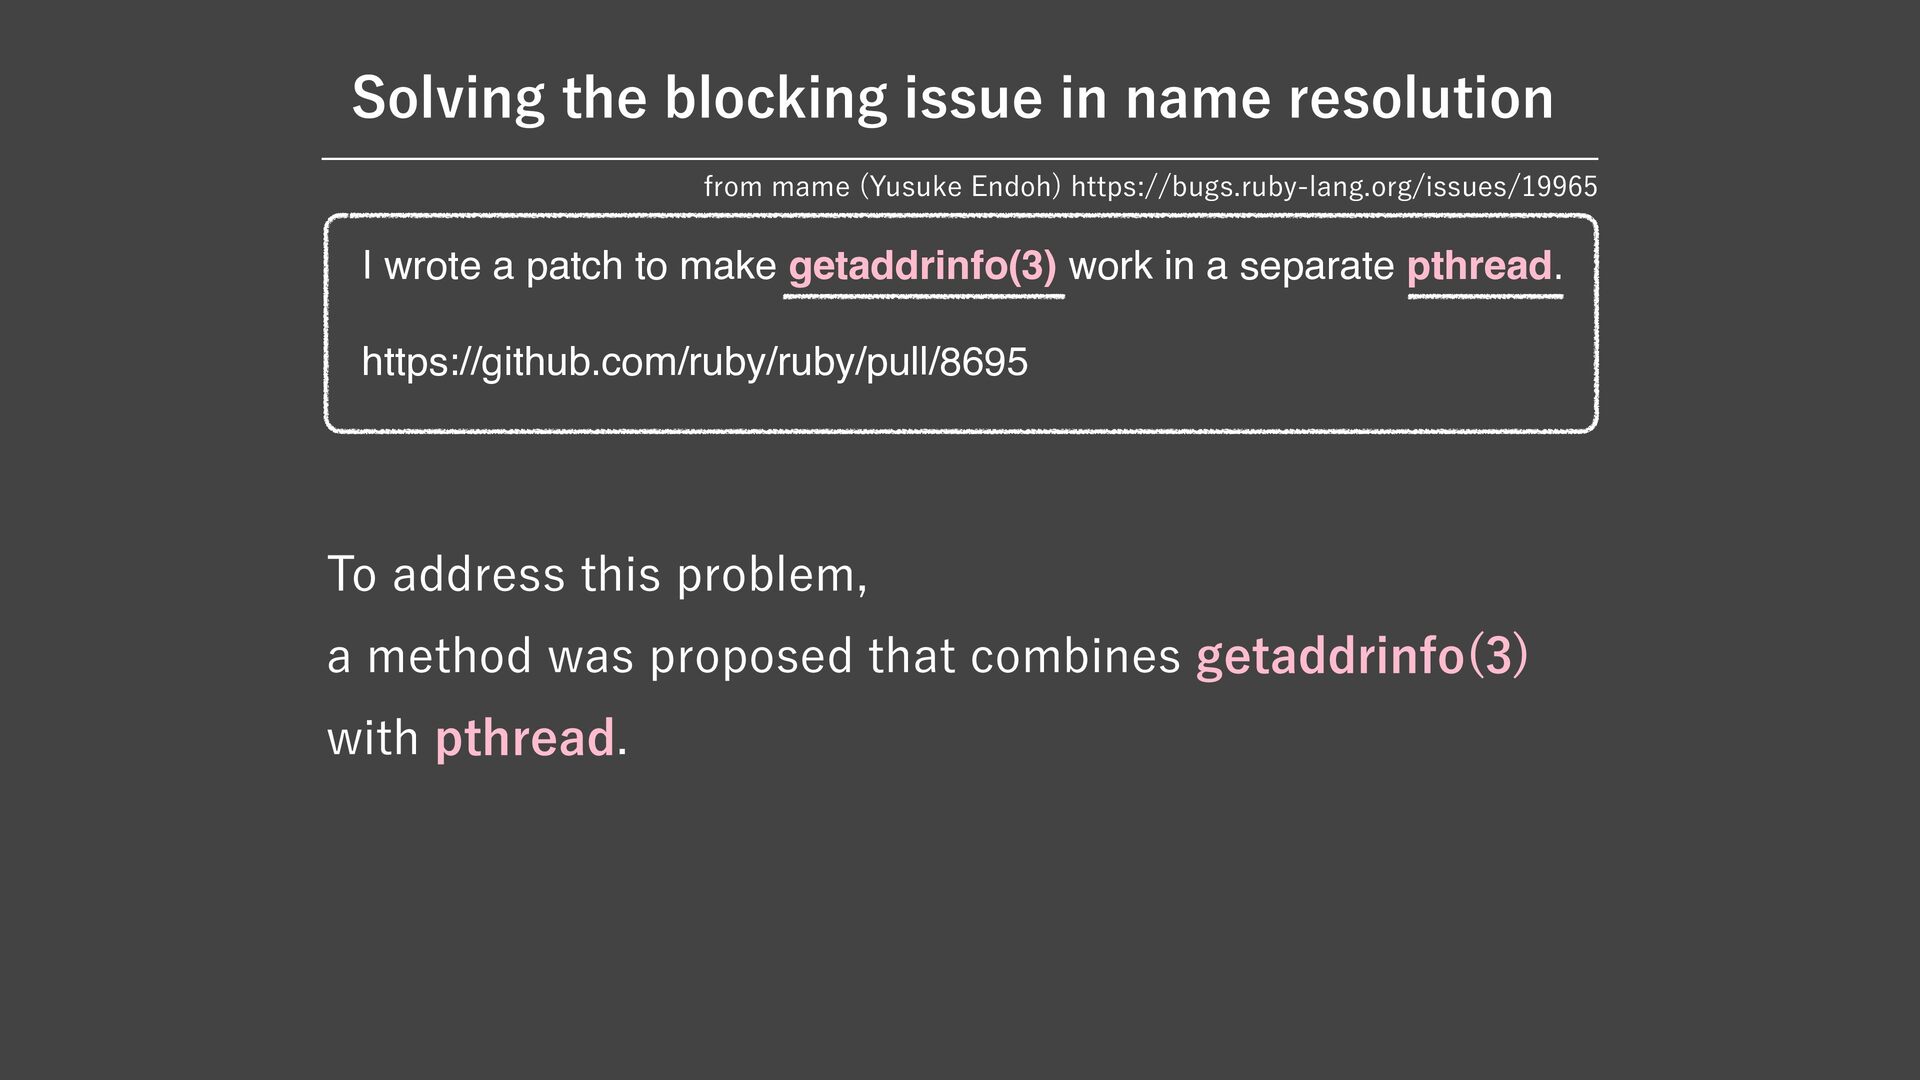
Task: Click the word "Solving" in the title
Action: (448, 99)
